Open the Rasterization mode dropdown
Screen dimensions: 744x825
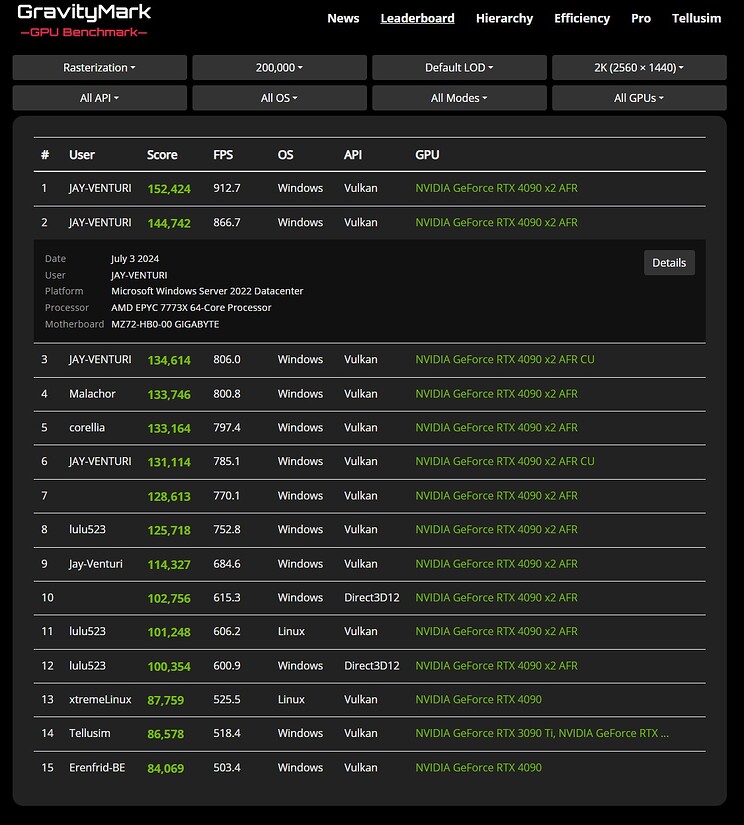[98, 67]
